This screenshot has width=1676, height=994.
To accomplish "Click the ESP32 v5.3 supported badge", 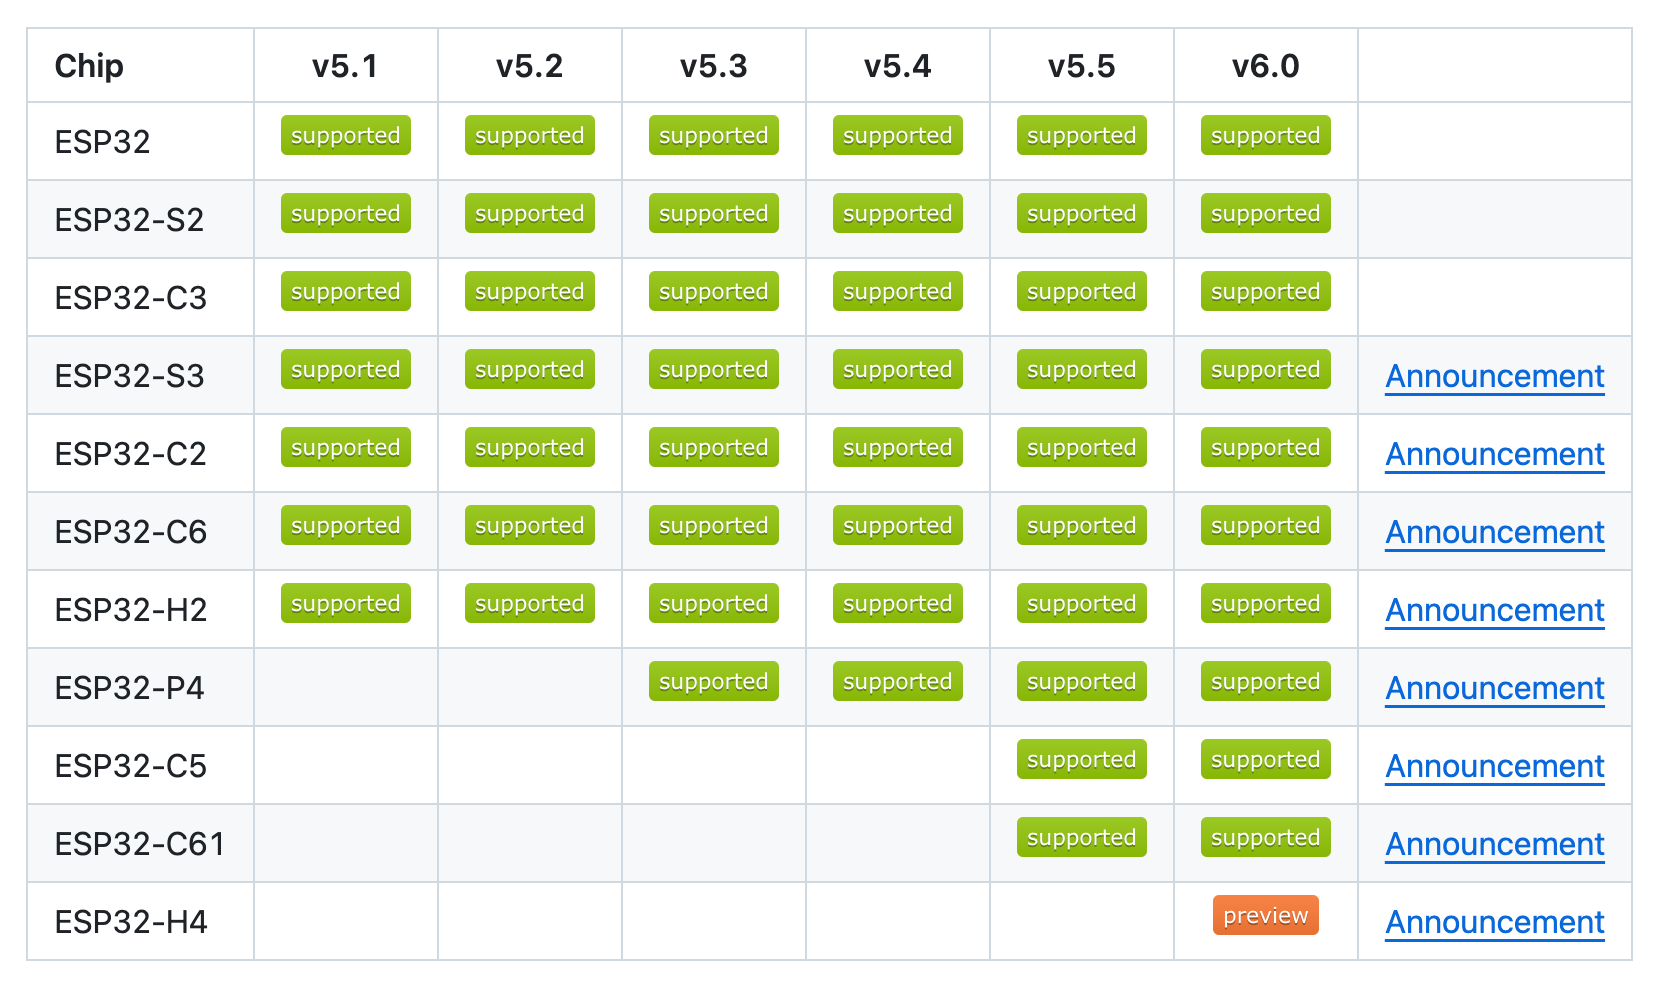I will coord(714,135).
